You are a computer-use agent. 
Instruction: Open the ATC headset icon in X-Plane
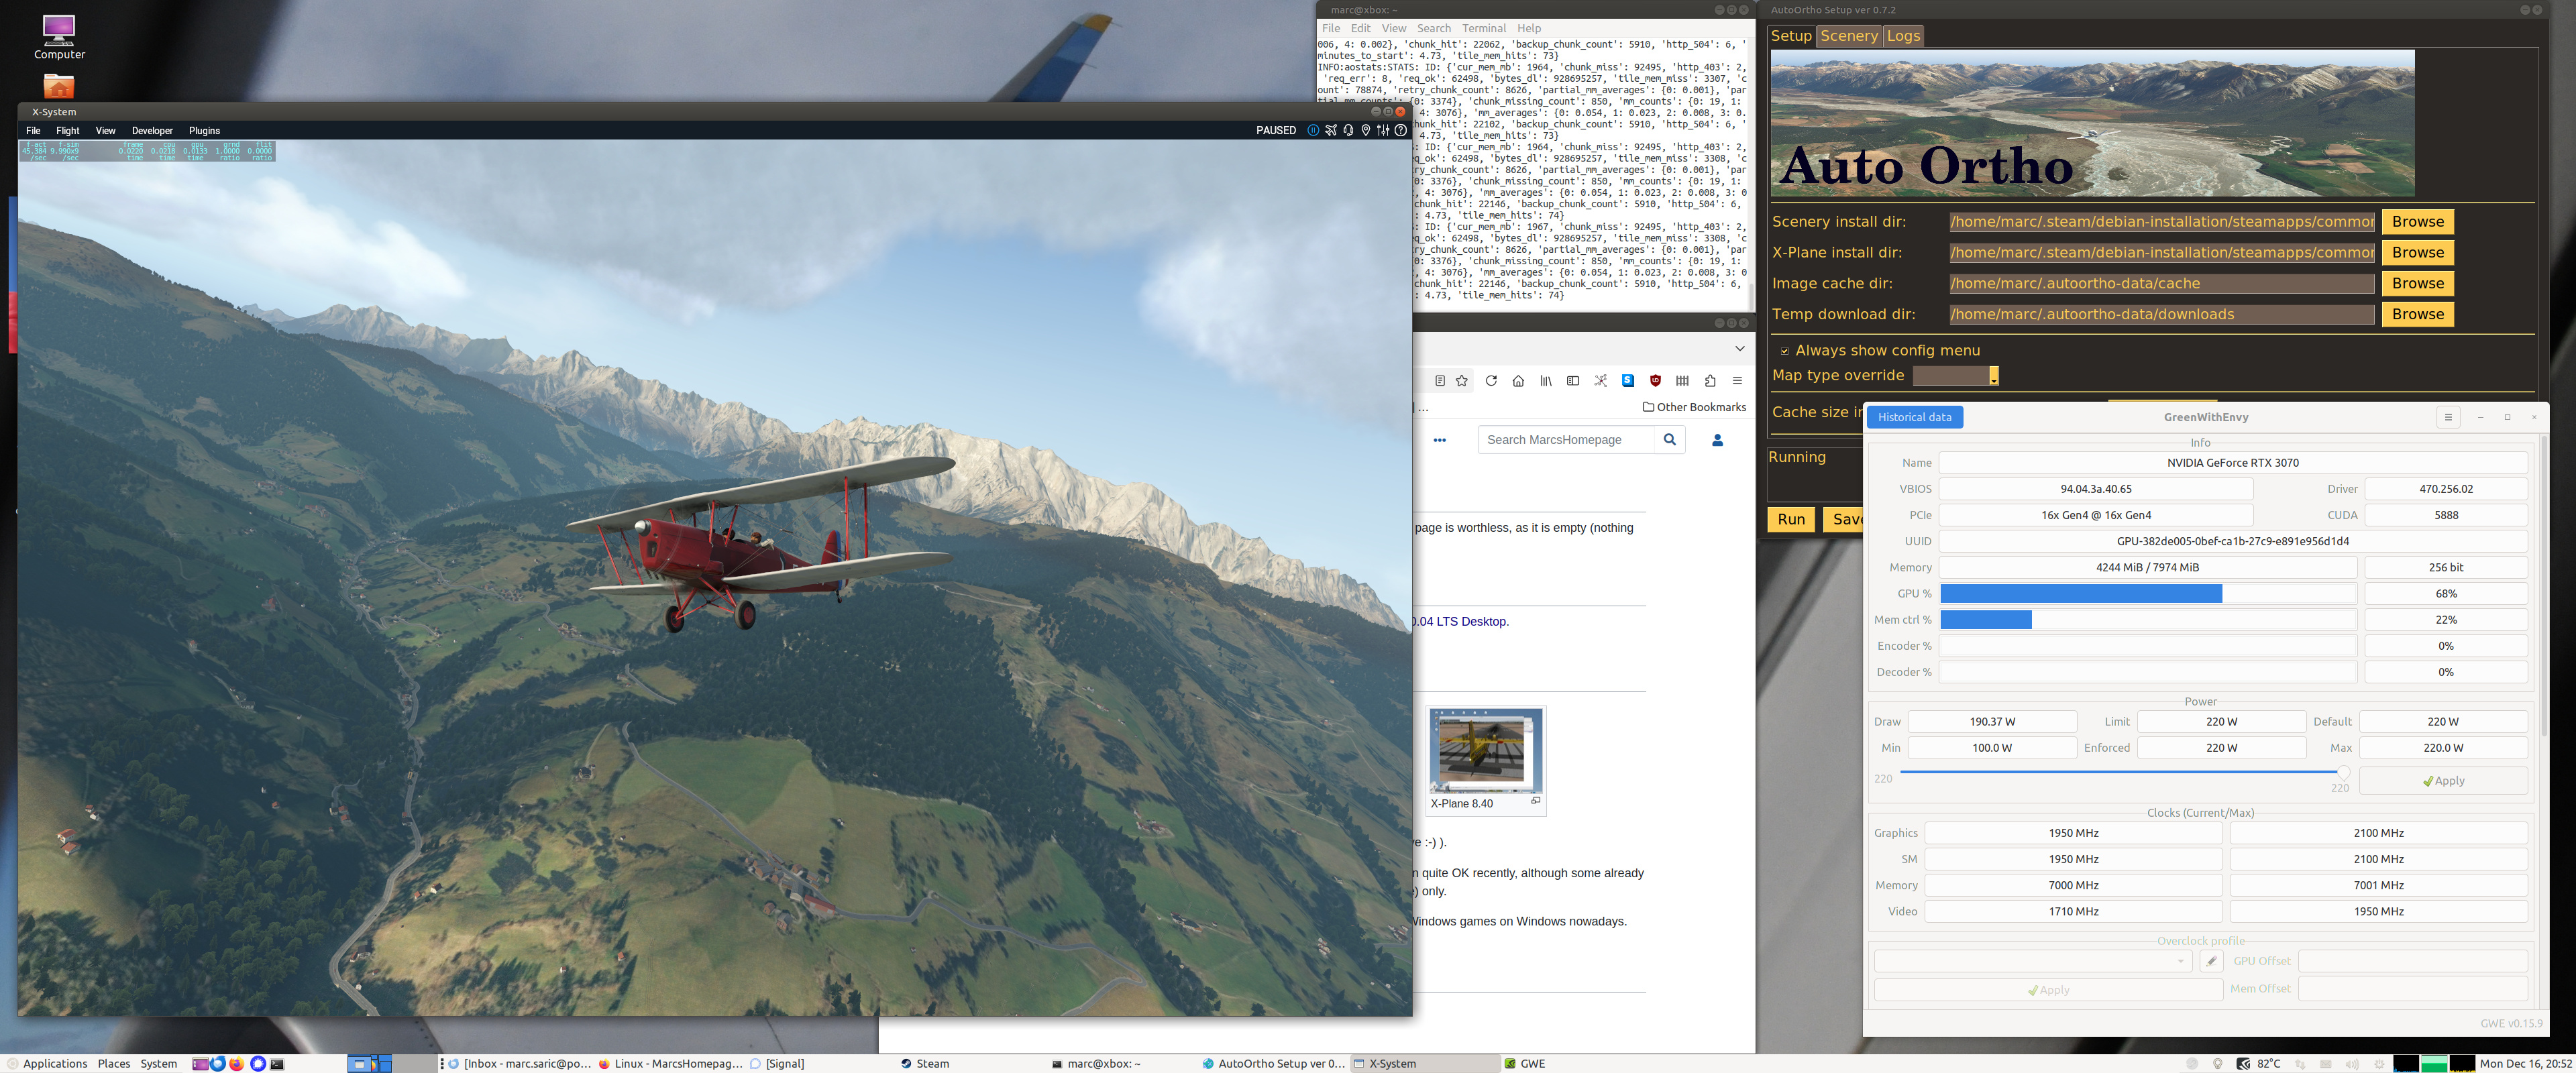(x=1348, y=130)
